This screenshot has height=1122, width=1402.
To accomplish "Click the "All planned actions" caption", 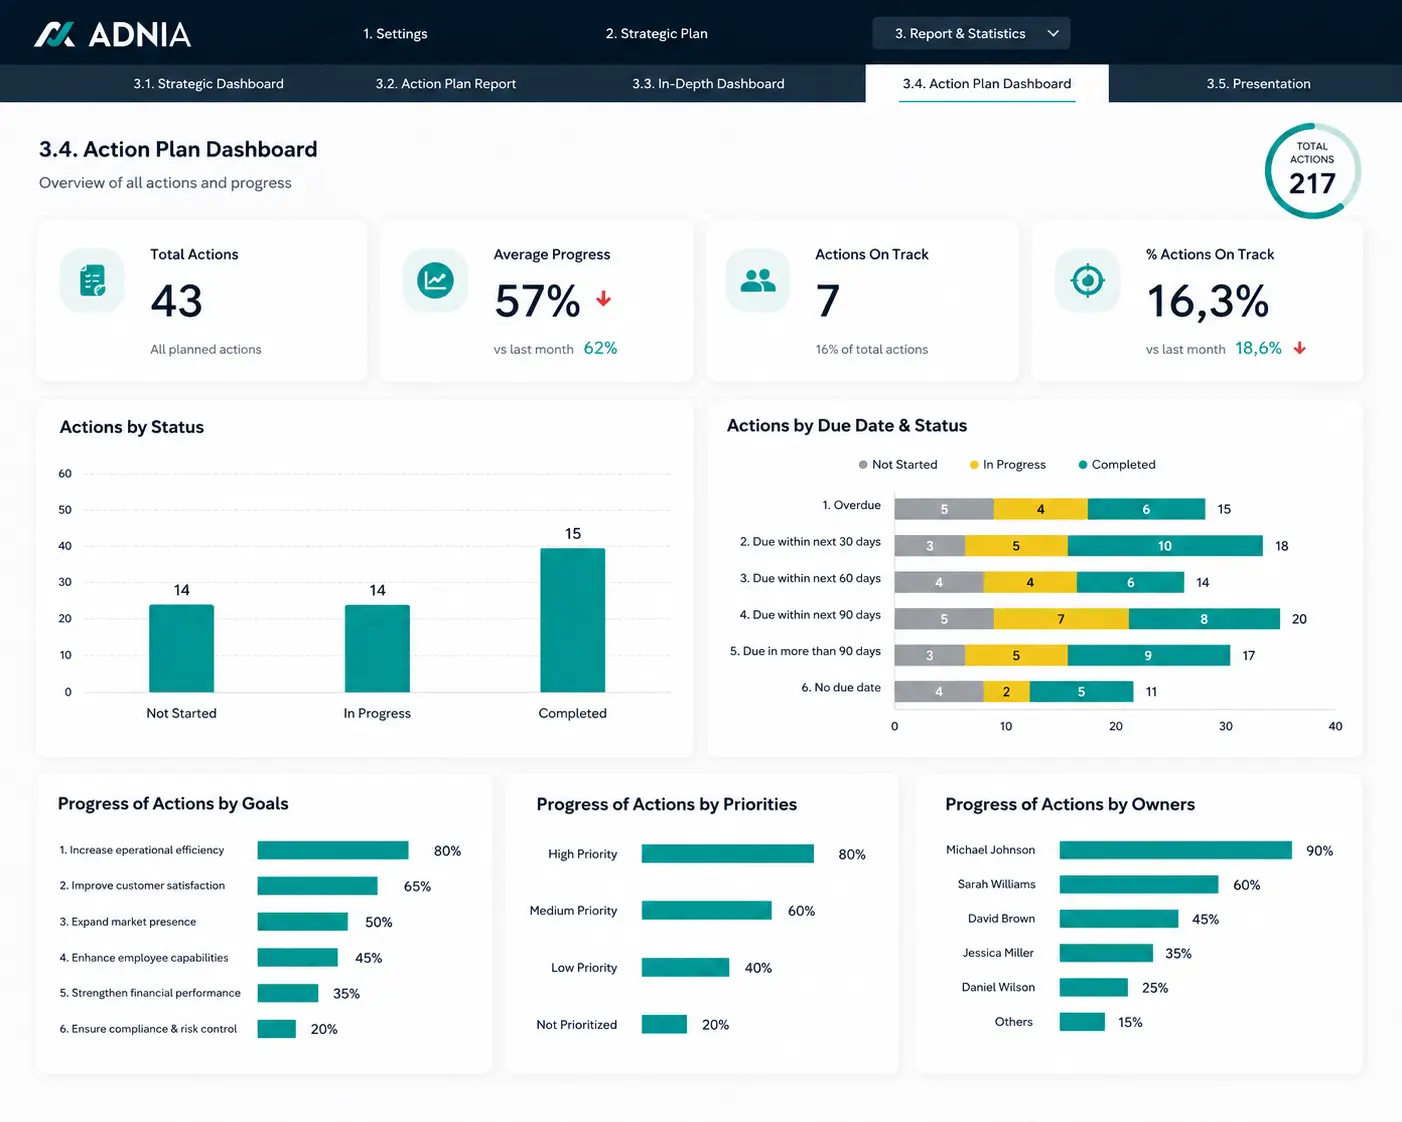I will 206,349.
